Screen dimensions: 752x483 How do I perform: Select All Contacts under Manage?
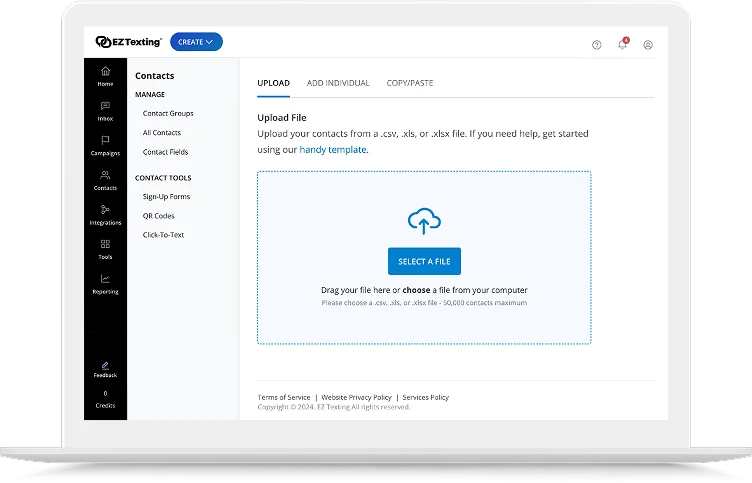pos(162,132)
